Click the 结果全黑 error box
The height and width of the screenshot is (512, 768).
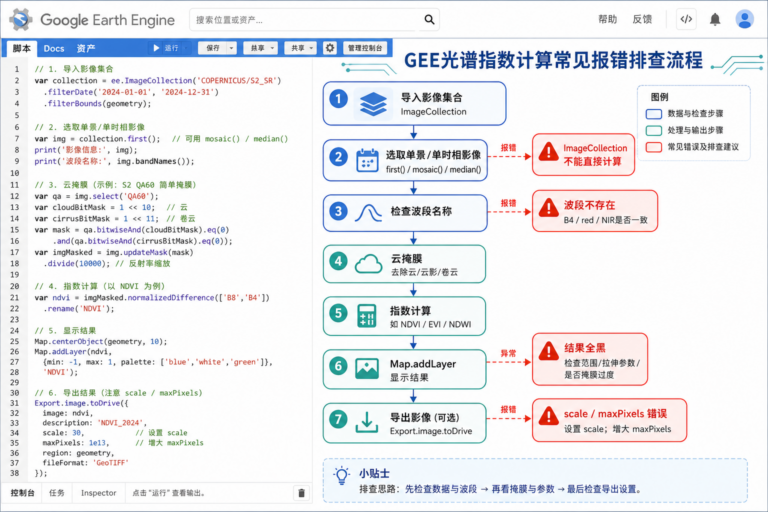coord(590,359)
